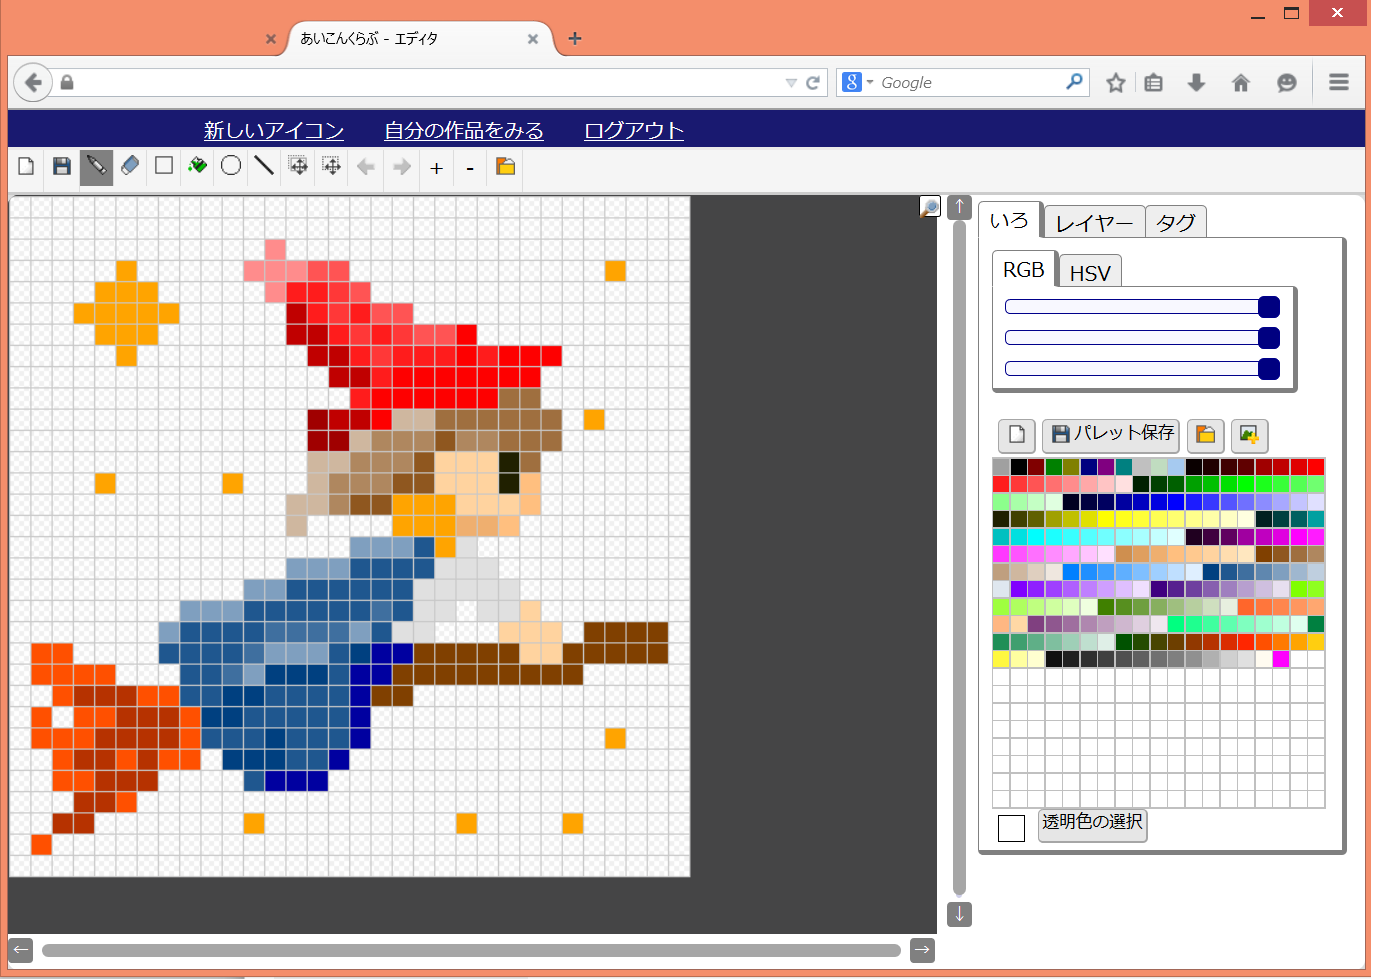Close the あいこんくらぶ - エディタ tab
The width and height of the screenshot is (1373, 979).
tap(533, 39)
